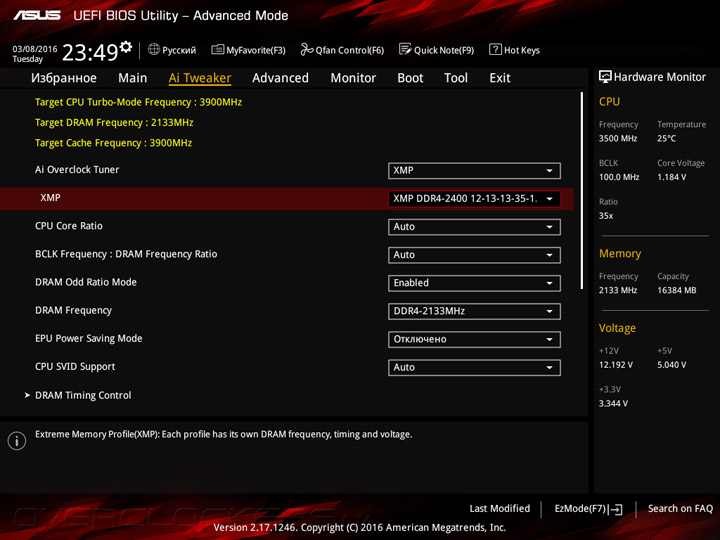Image resolution: width=720 pixels, height=540 pixels.
Task: Open the DRAM Frequency dropdown
Action: [474, 311]
